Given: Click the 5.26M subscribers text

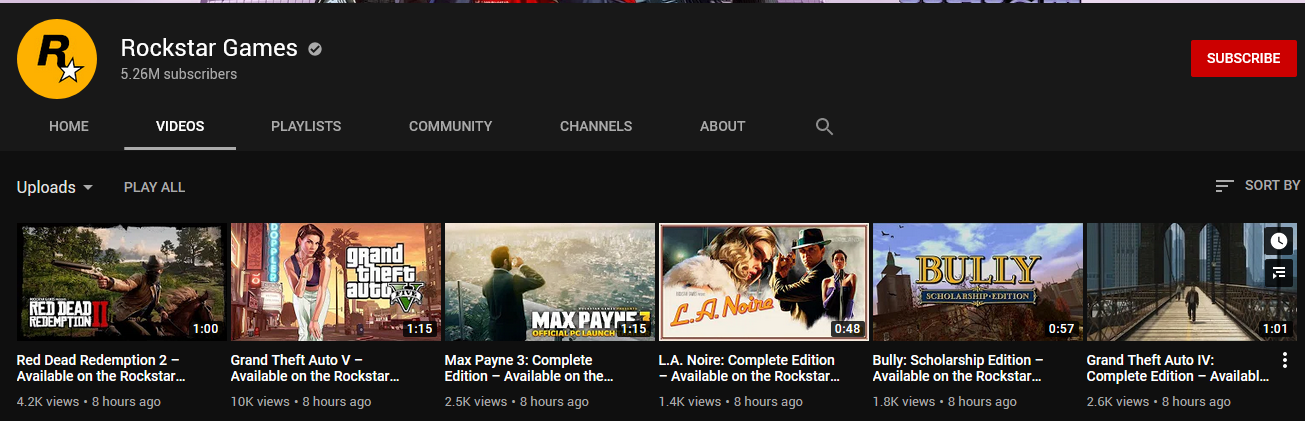Looking at the screenshot, I should pos(179,74).
